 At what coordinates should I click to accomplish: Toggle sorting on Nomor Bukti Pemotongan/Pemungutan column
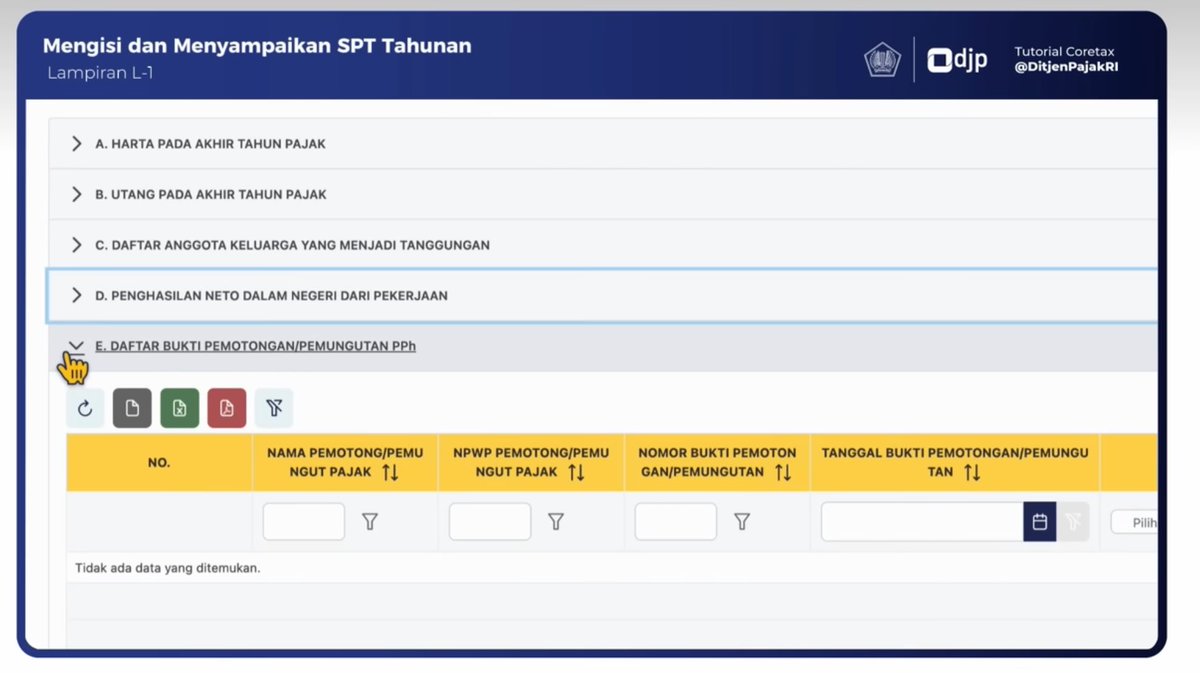[x=783, y=472]
